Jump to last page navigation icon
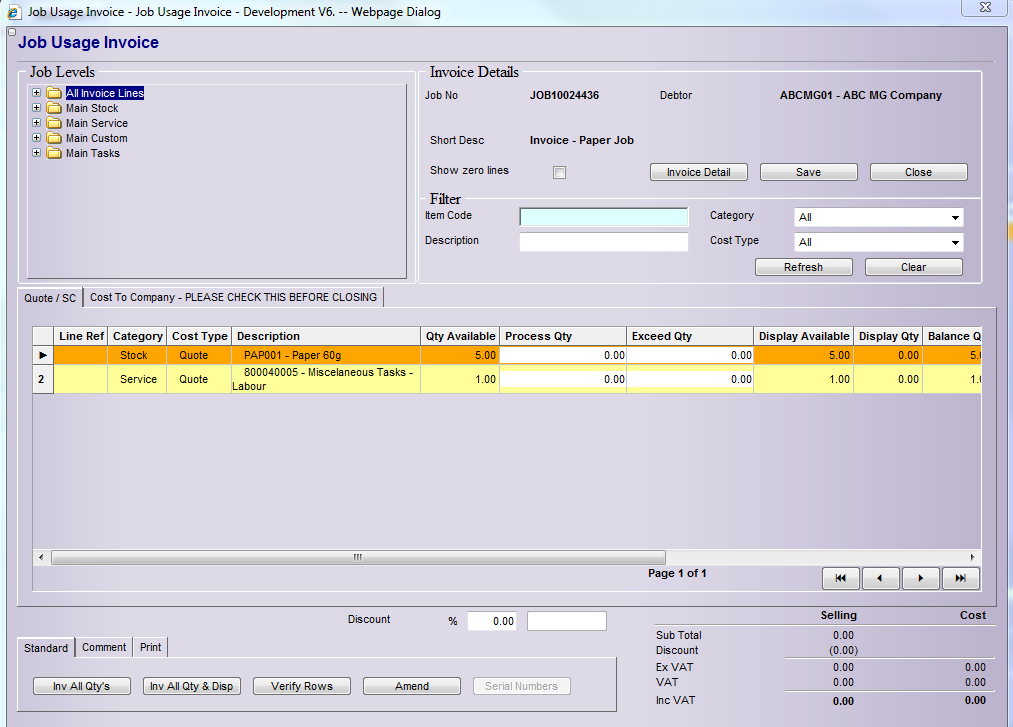Screen dimensions: 1013x727 point(960,578)
